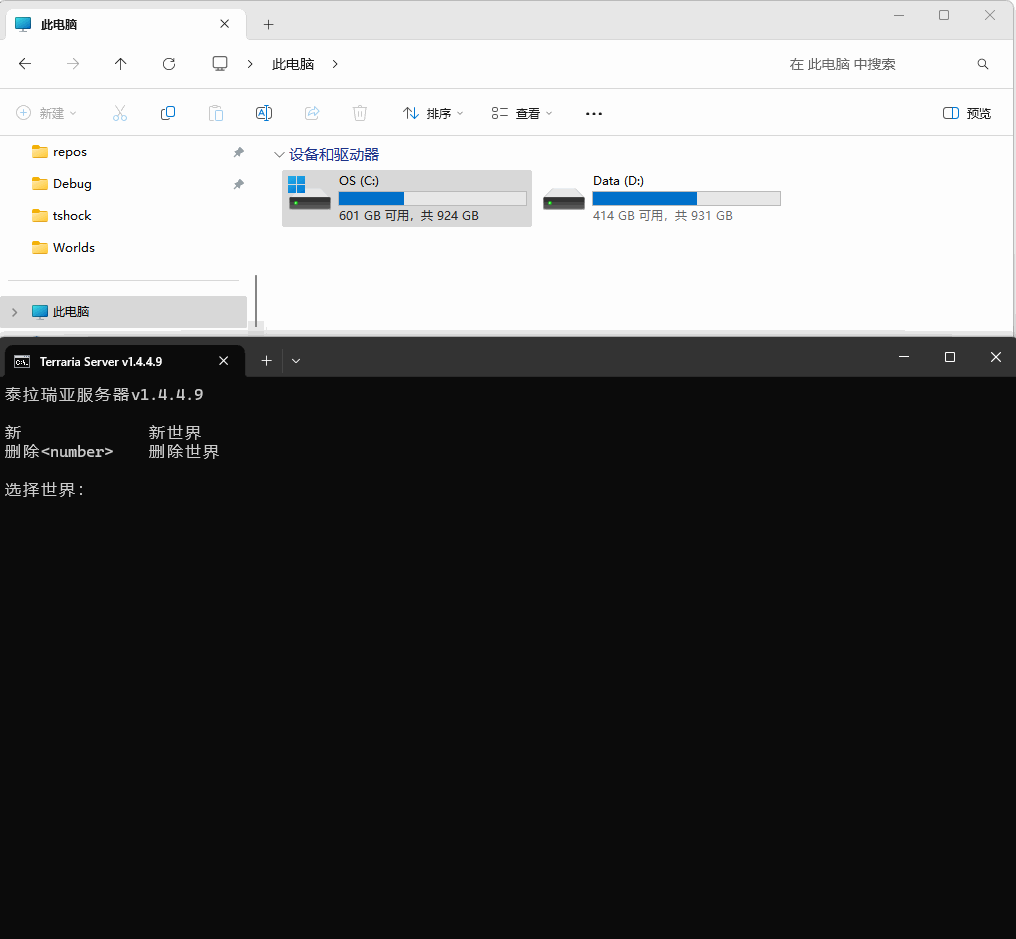Go back in File Explorer
1016x939 pixels.
coord(25,64)
